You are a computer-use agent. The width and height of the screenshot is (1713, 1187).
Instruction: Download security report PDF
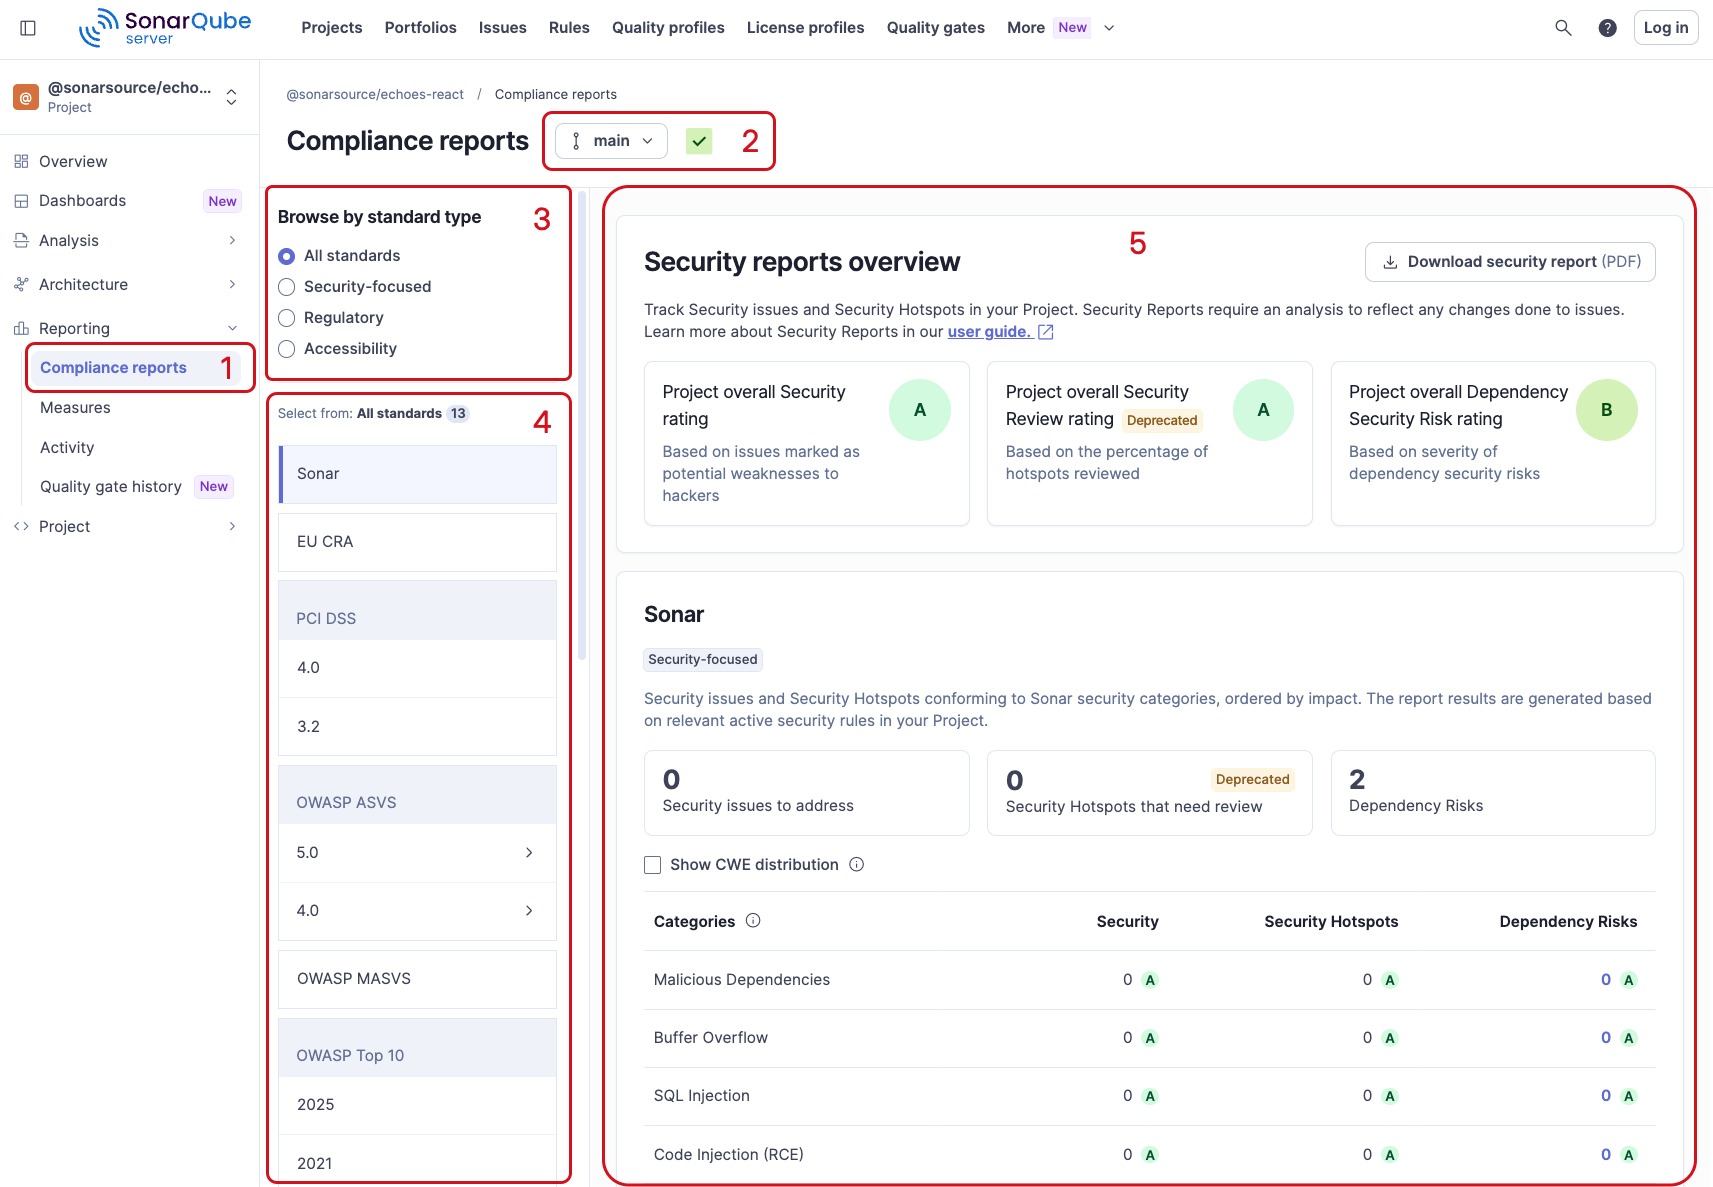pyautogui.click(x=1510, y=262)
